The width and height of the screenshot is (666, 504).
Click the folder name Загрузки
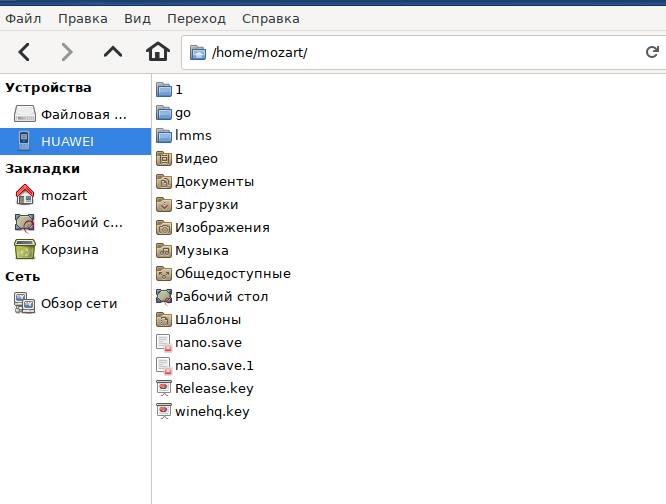(x=207, y=205)
